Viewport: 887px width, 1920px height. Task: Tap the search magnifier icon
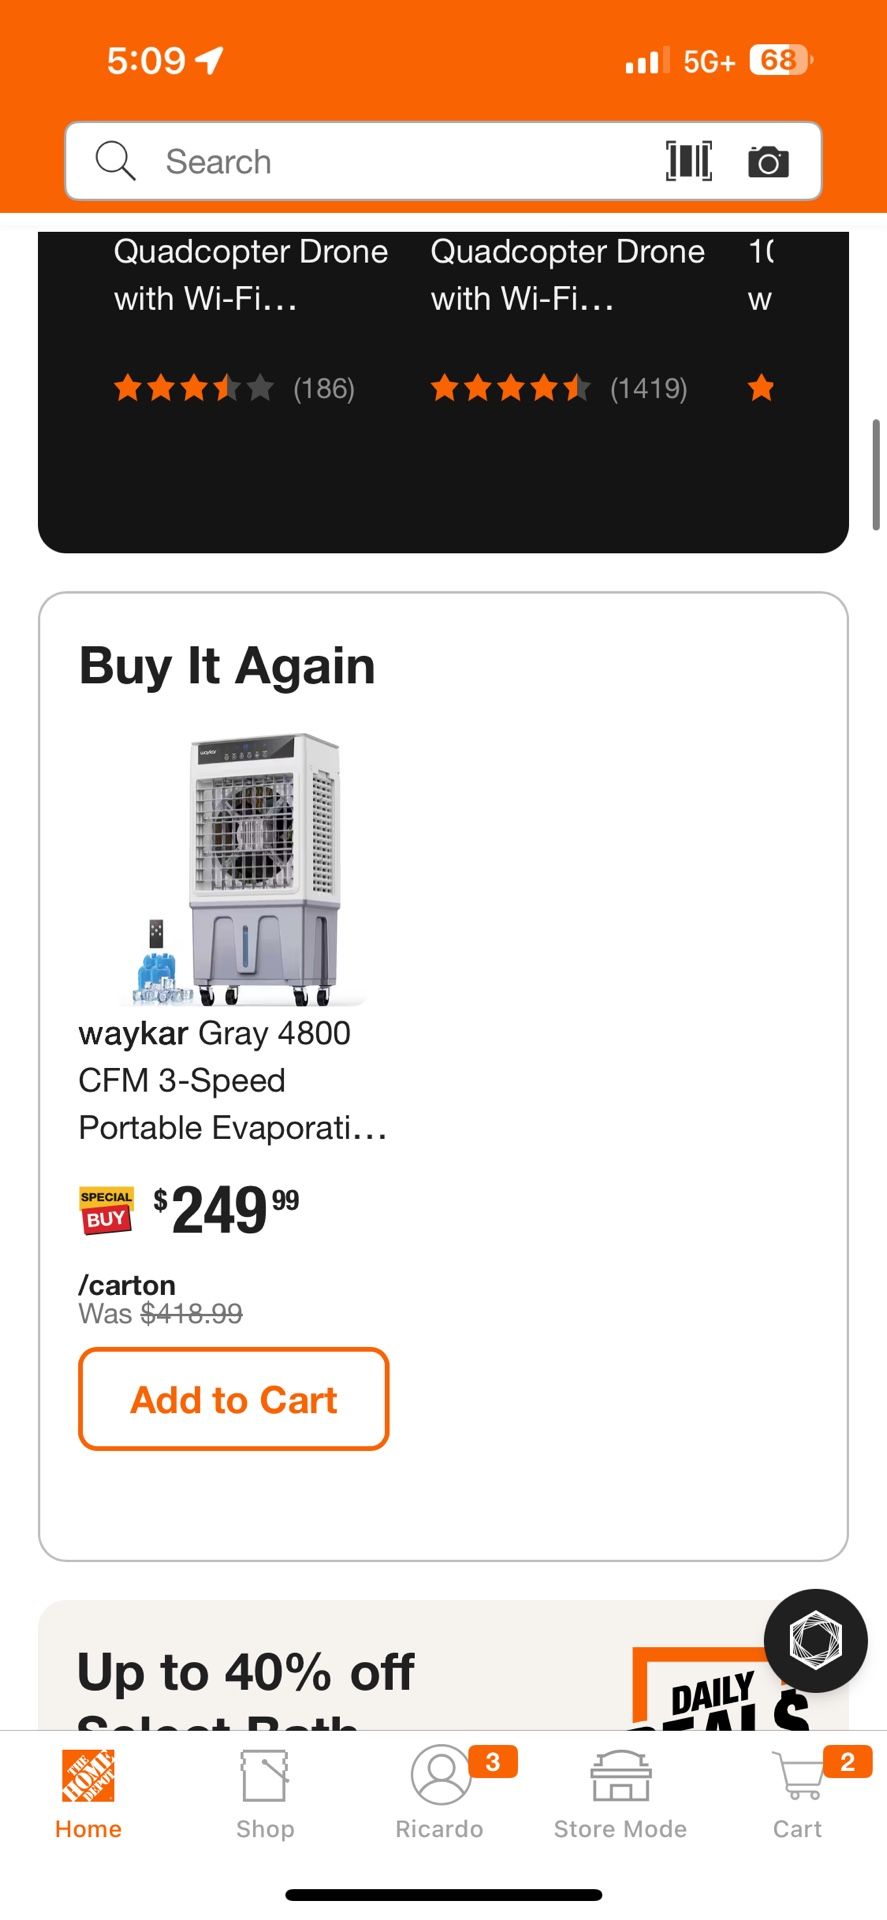115,161
